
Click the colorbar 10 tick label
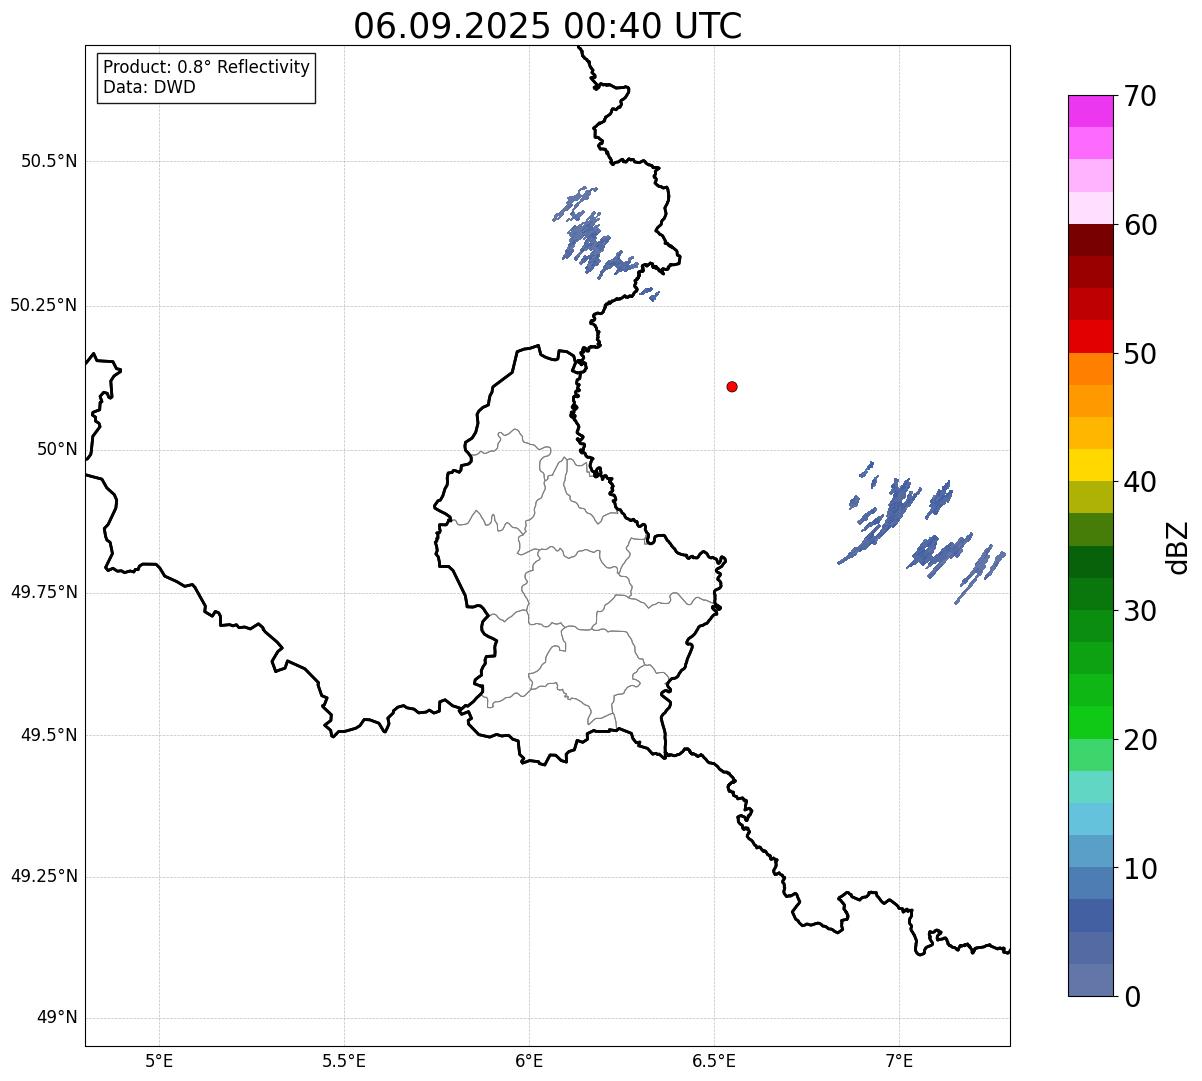(x=1140, y=870)
